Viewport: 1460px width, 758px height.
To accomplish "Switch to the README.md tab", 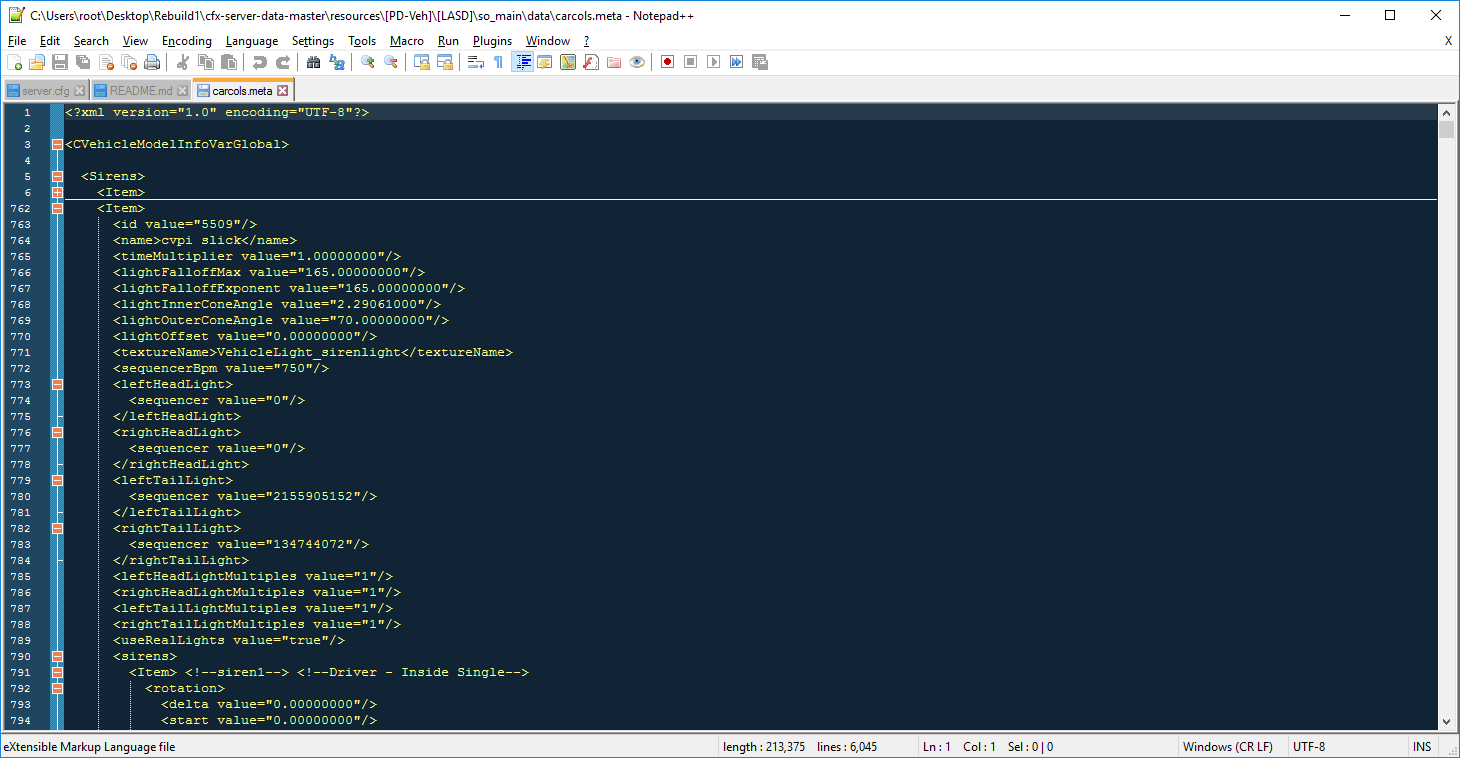I will click(141, 90).
